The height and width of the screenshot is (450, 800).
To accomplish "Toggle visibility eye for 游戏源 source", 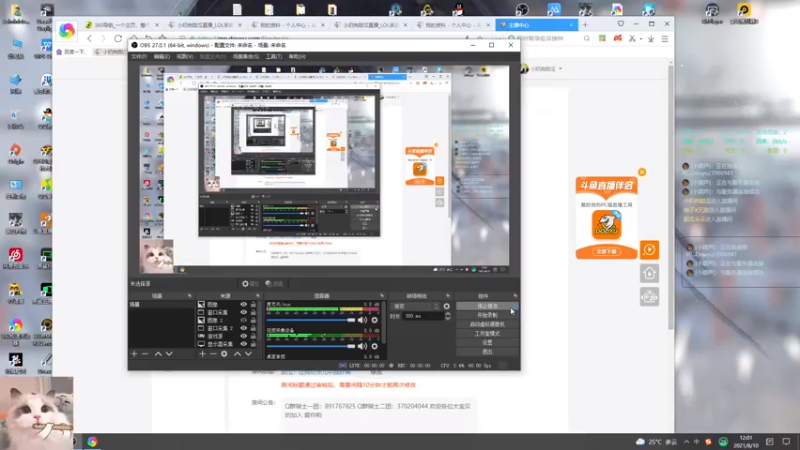I will click(x=243, y=336).
